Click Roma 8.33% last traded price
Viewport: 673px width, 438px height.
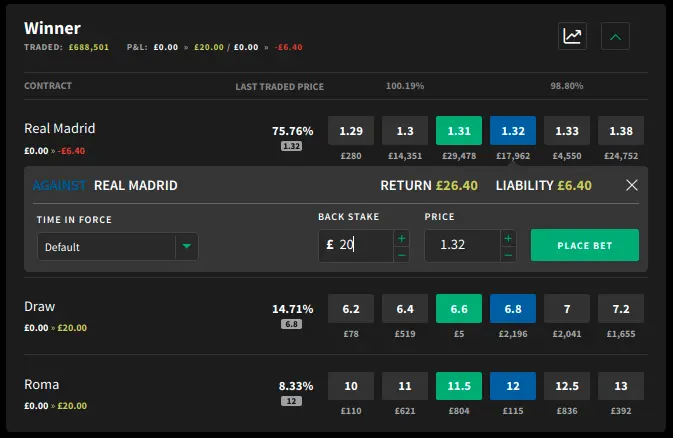[296, 386]
